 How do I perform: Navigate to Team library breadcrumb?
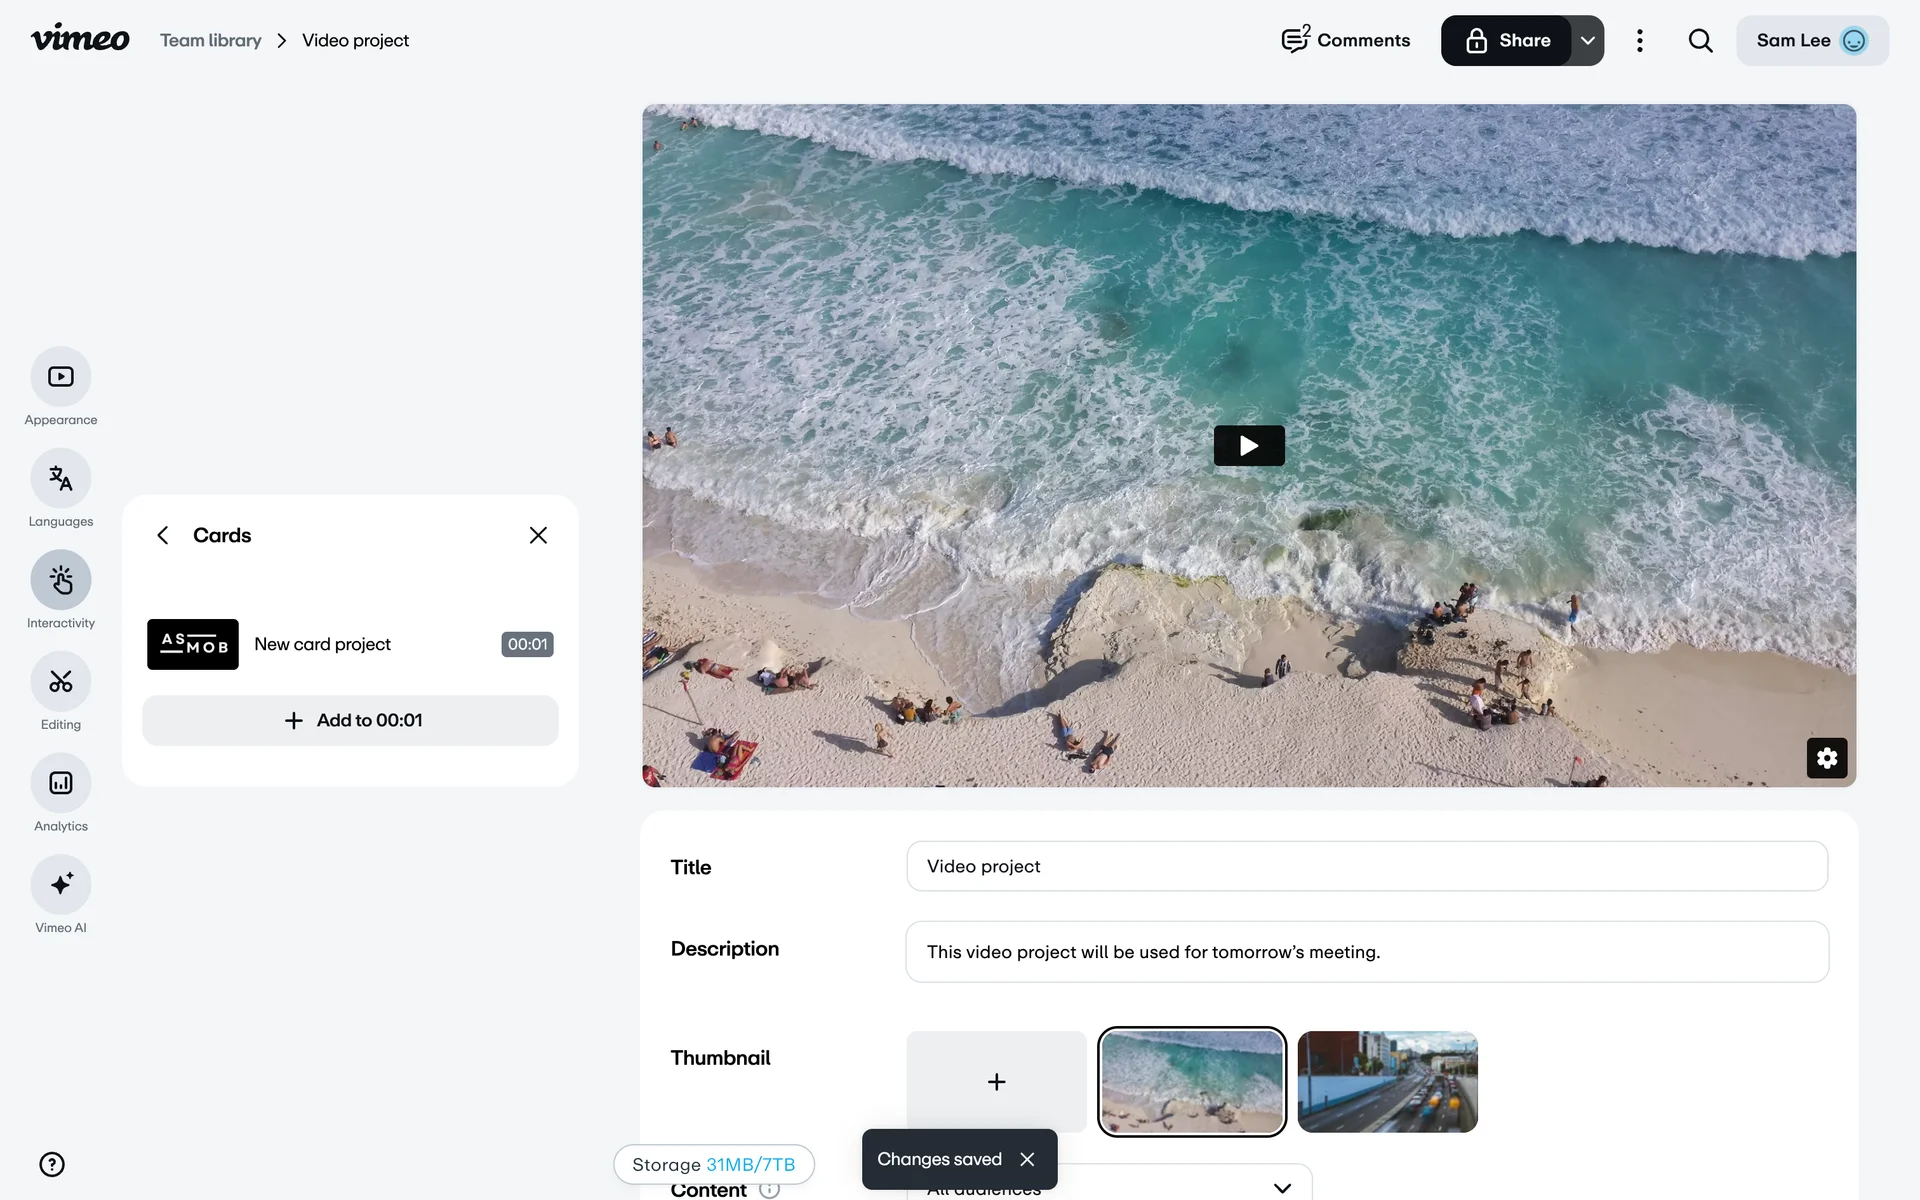[210, 41]
